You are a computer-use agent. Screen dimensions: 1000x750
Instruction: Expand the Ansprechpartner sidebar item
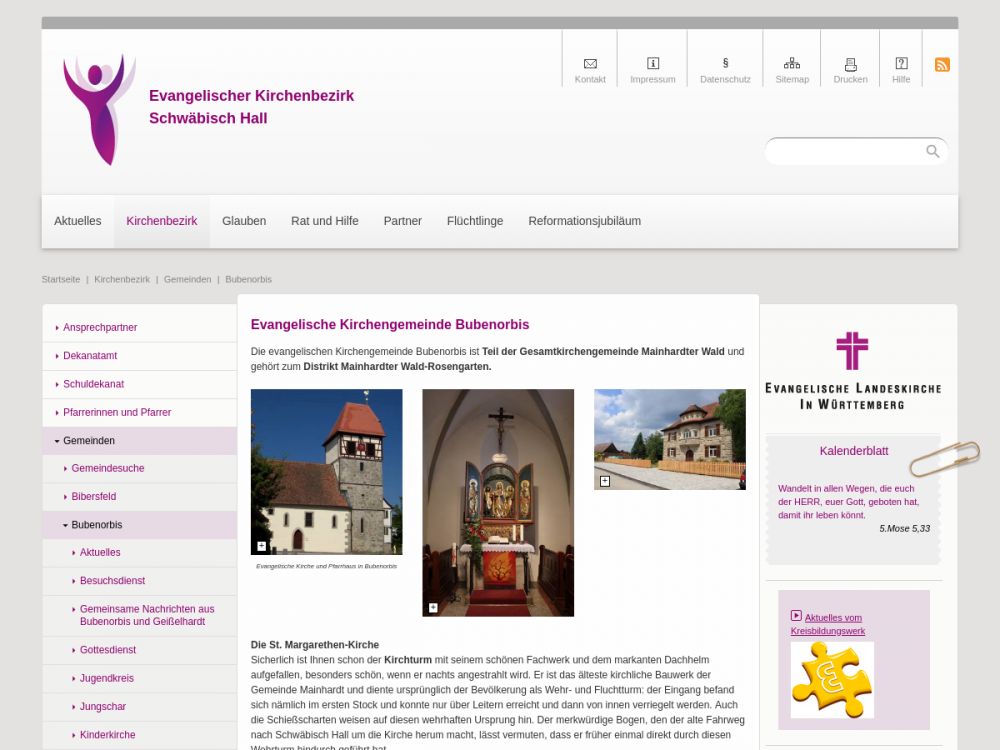58,328
